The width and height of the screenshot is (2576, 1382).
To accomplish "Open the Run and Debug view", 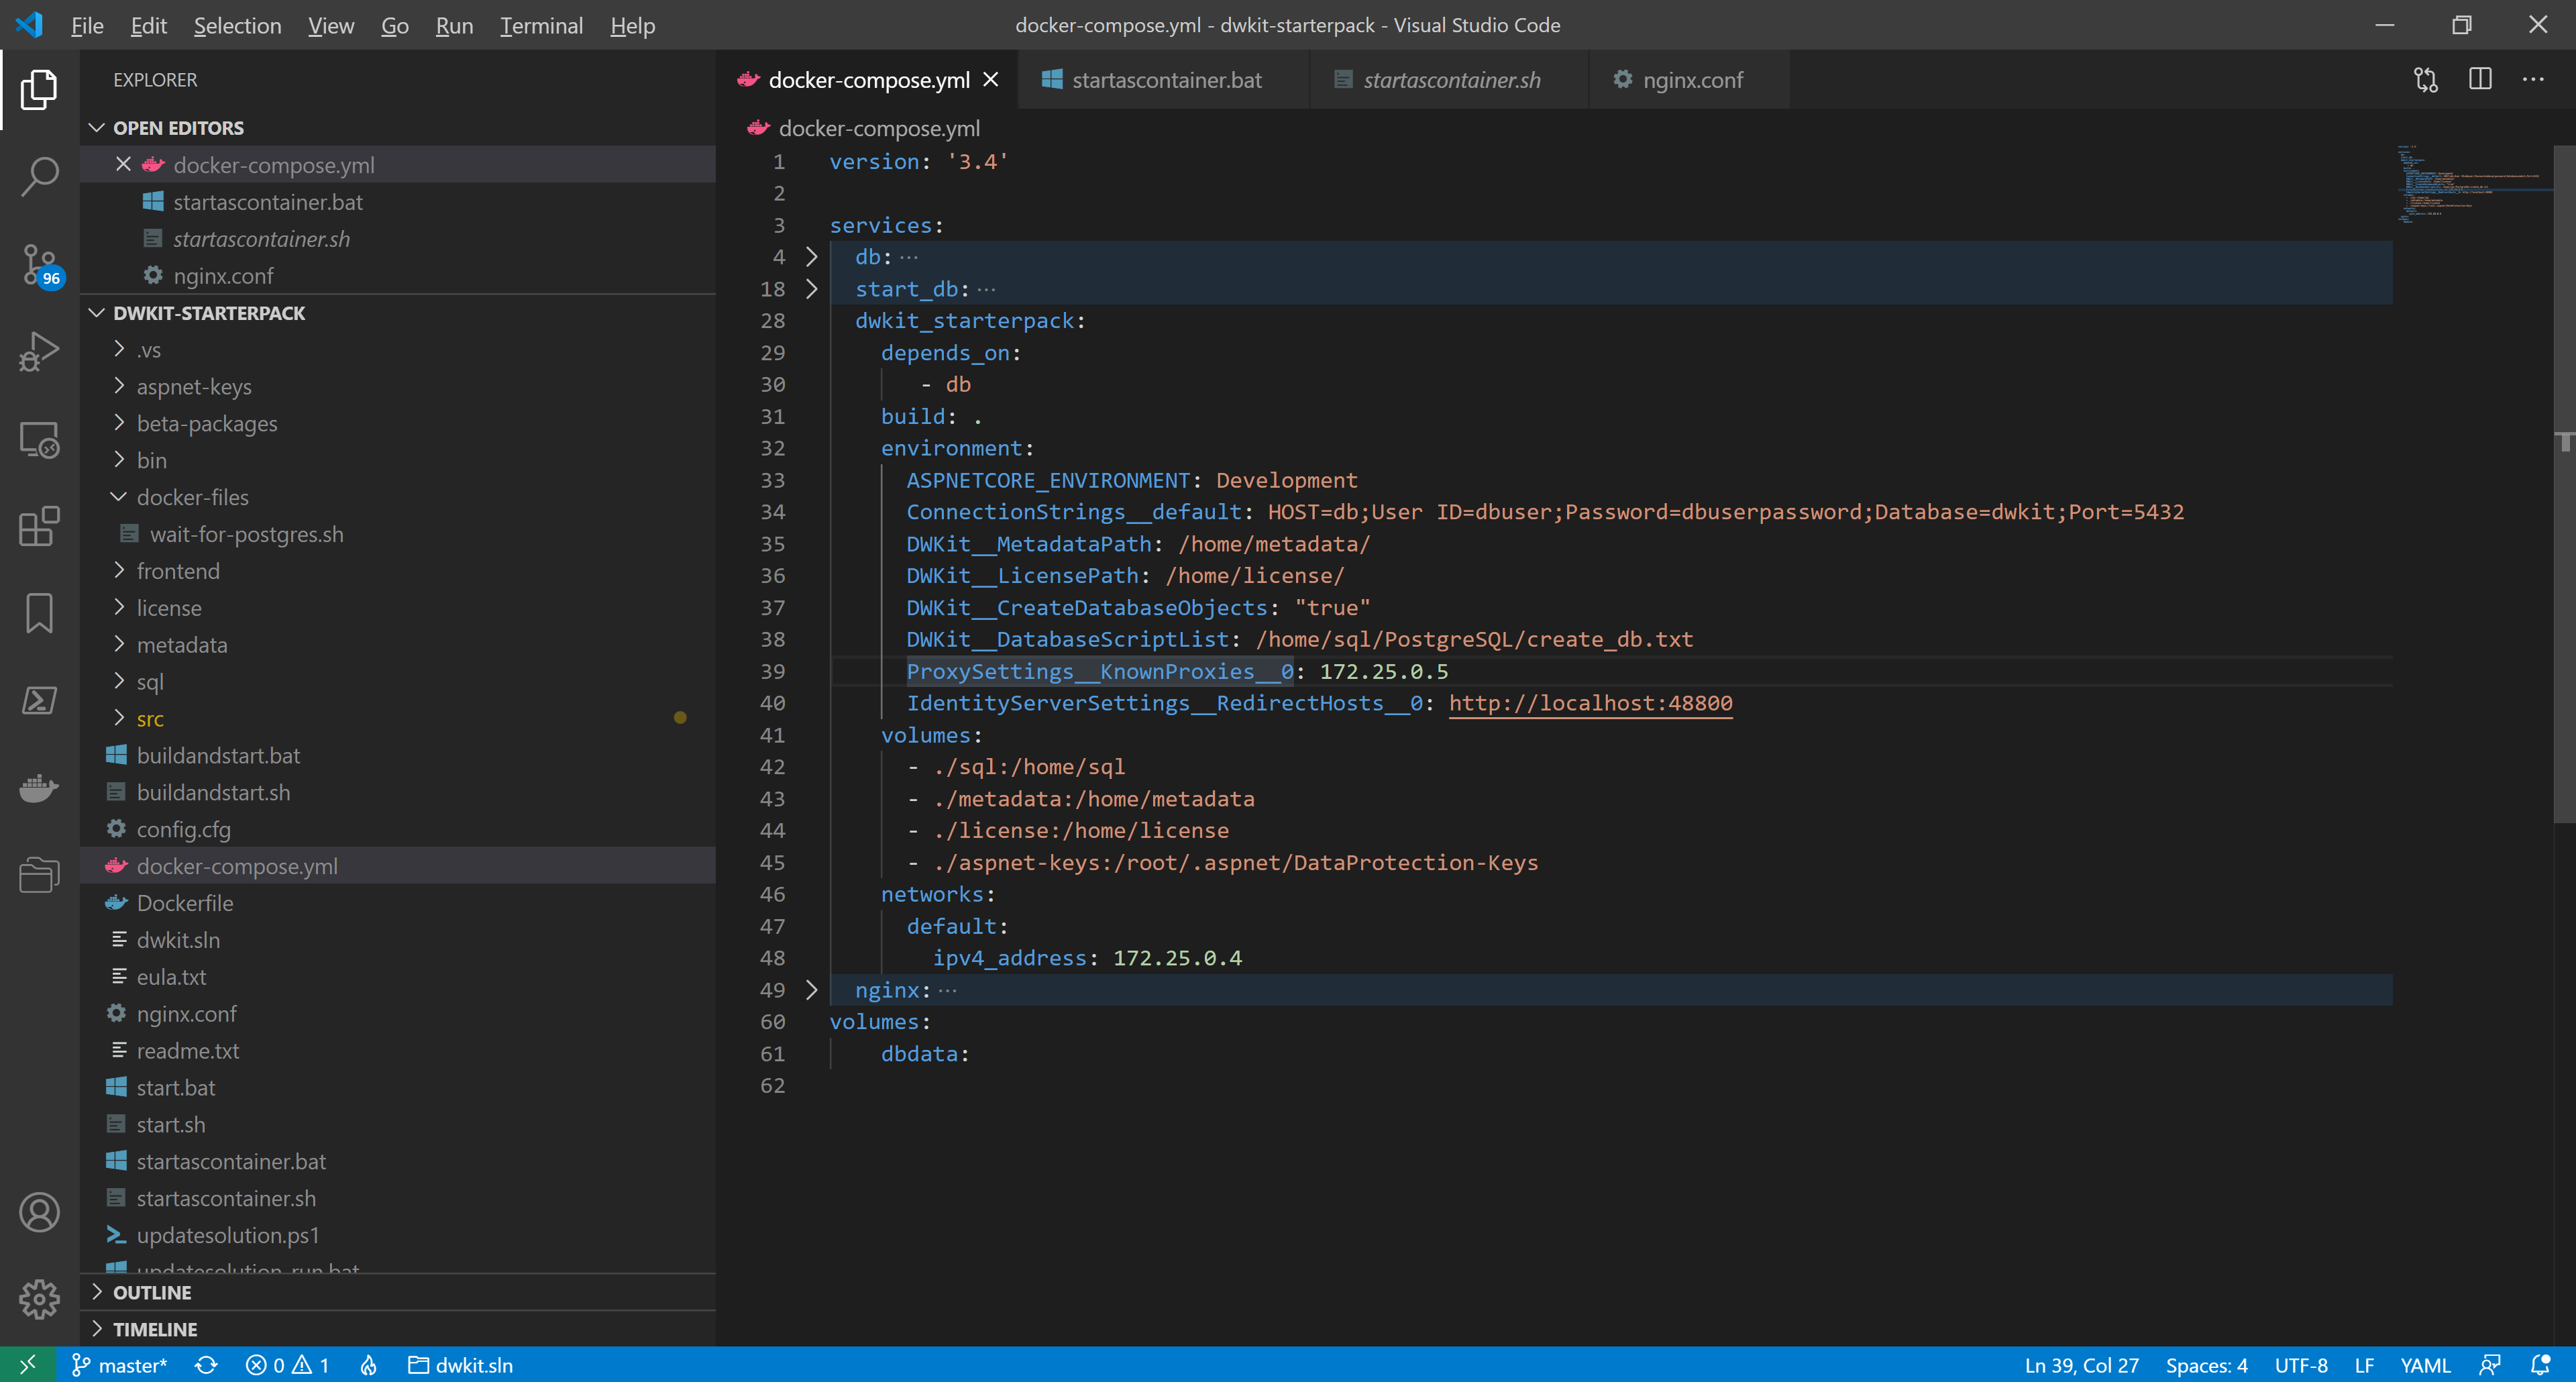I will pos(39,352).
